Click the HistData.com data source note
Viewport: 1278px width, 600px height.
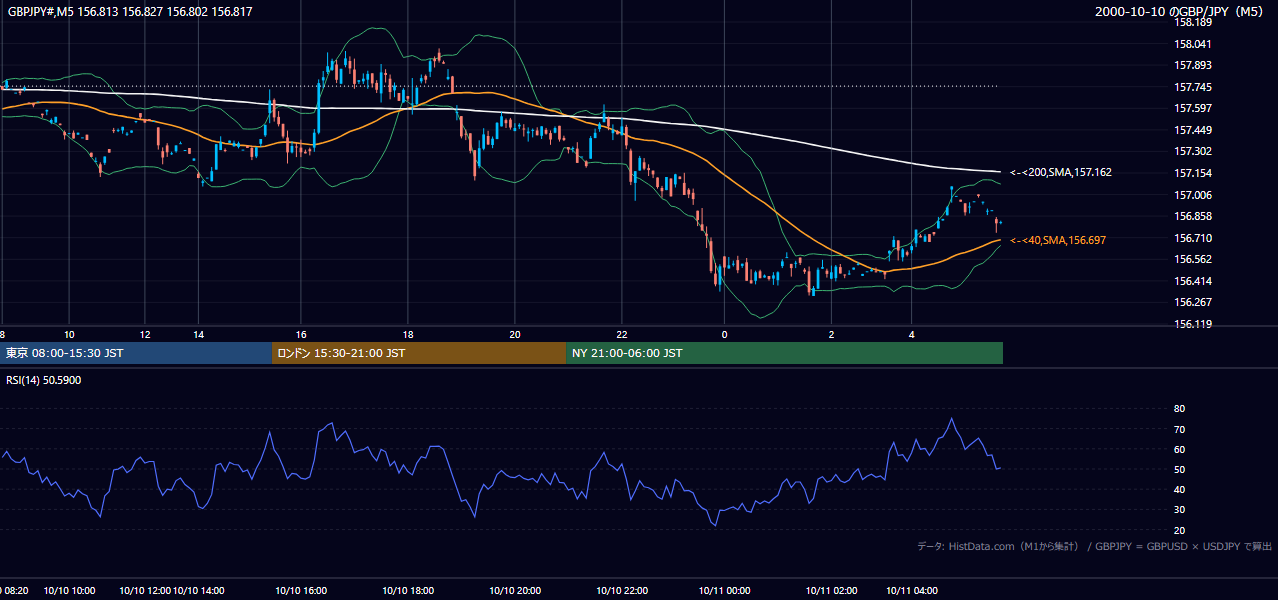(x=1095, y=547)
